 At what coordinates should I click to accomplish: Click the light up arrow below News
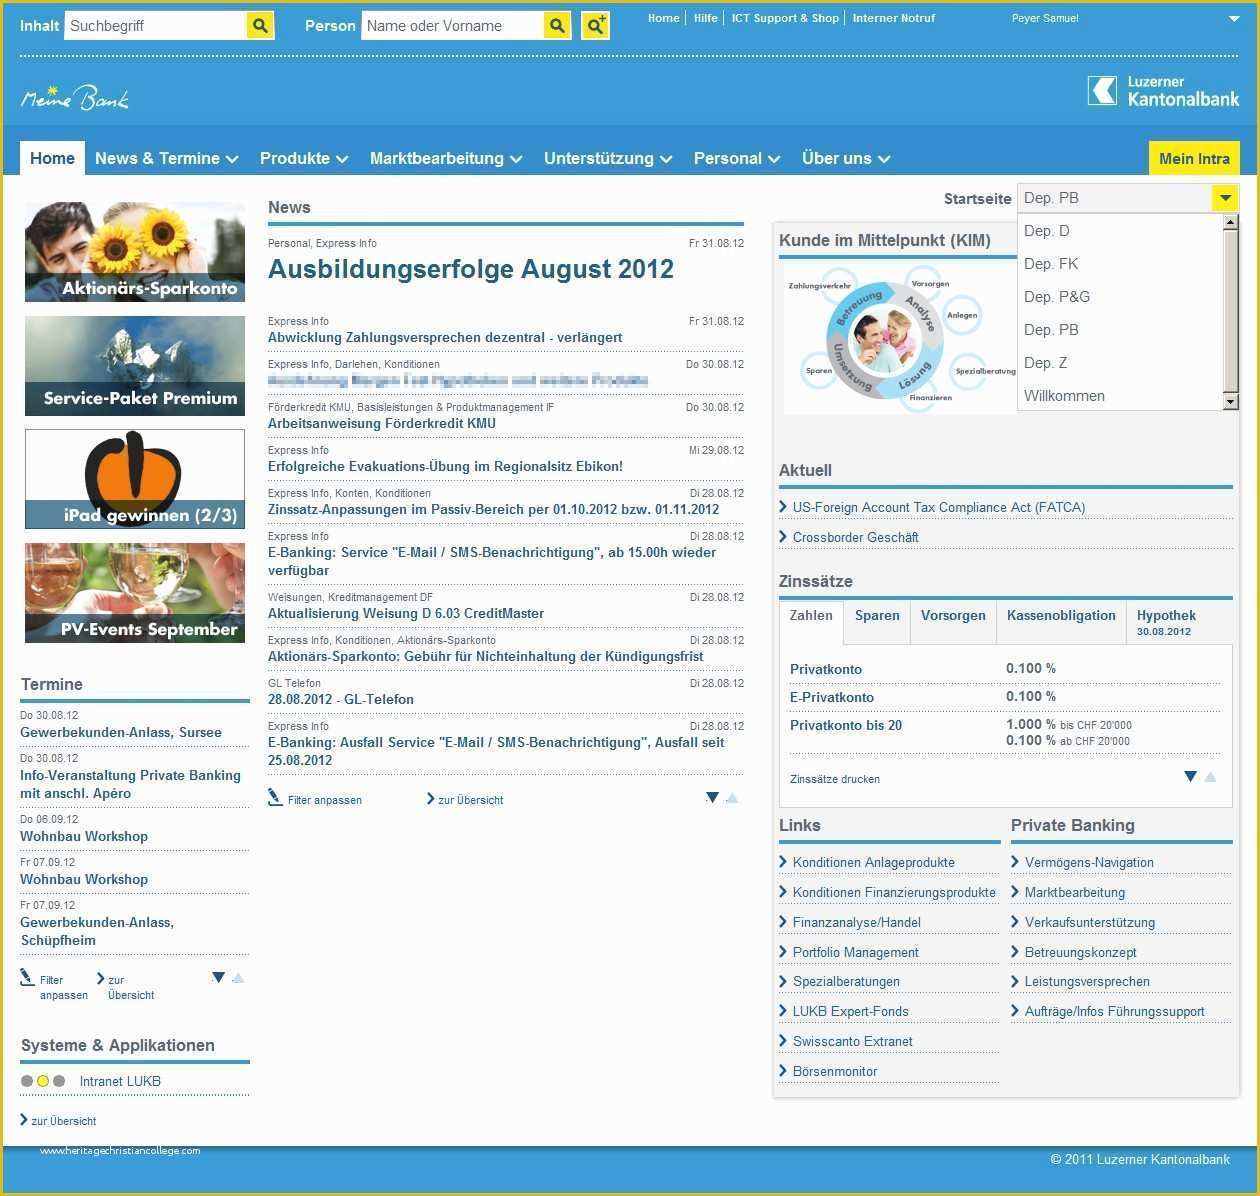[x=732, y=798]
